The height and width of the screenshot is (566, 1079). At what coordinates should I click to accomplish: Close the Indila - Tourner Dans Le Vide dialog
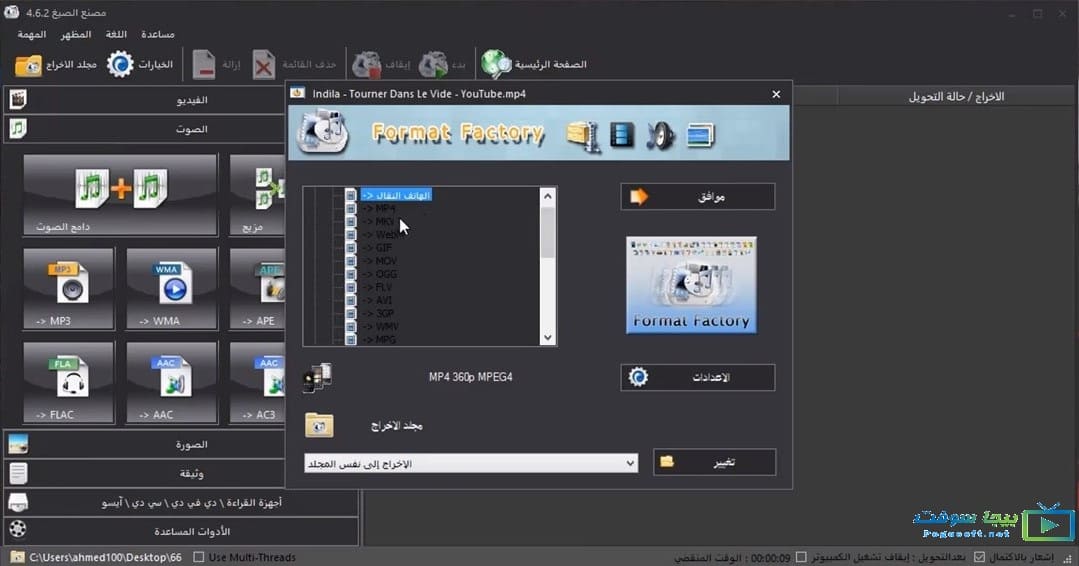pos(776,94)
